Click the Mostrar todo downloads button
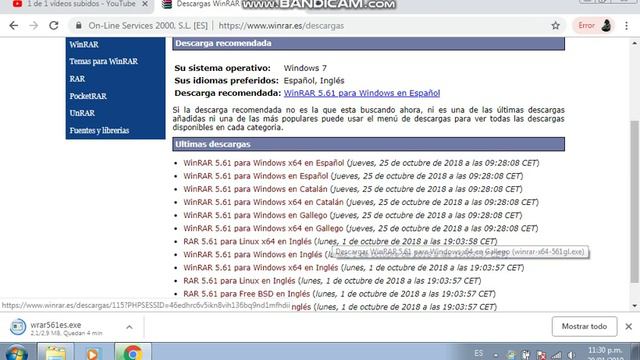This screenshot has height=360, width=640. (584, 327)
